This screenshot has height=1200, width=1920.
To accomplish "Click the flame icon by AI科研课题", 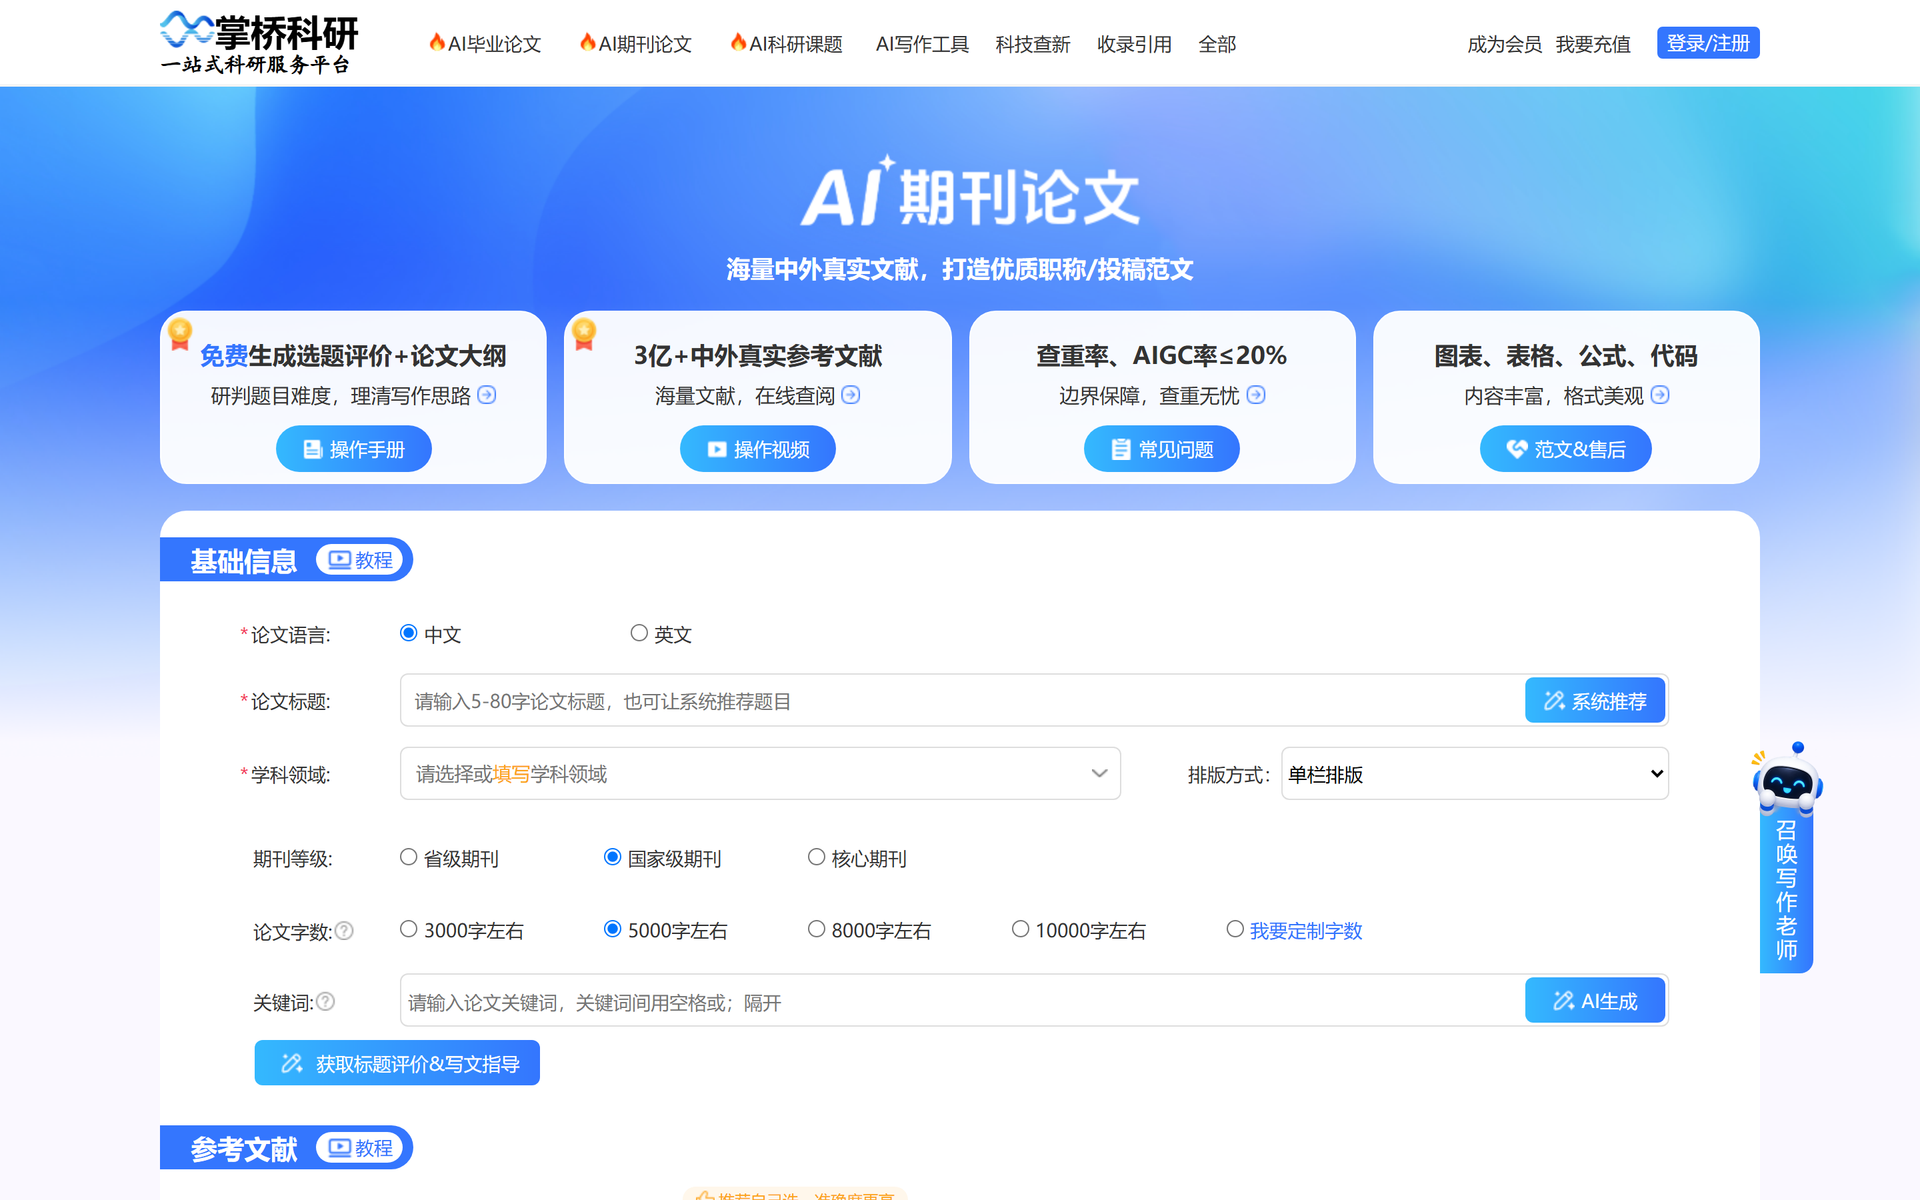I will pos(738,42).
